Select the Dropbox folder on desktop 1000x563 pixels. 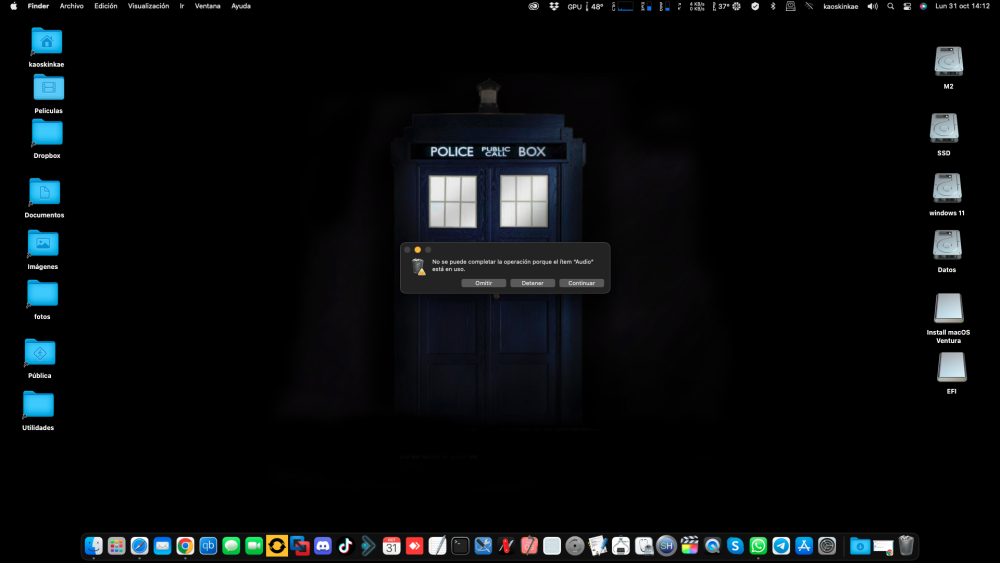pyautogui.click(x=47, y=133)
